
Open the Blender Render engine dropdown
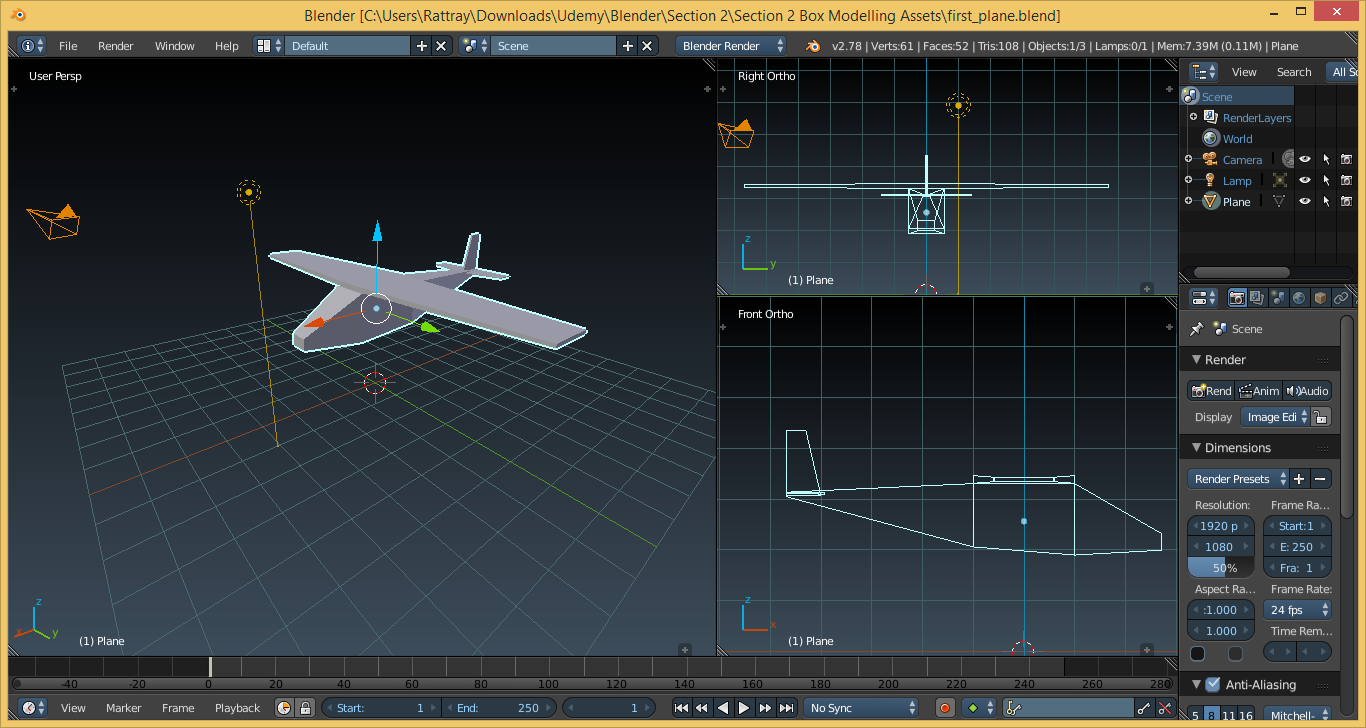coord(731,46)
